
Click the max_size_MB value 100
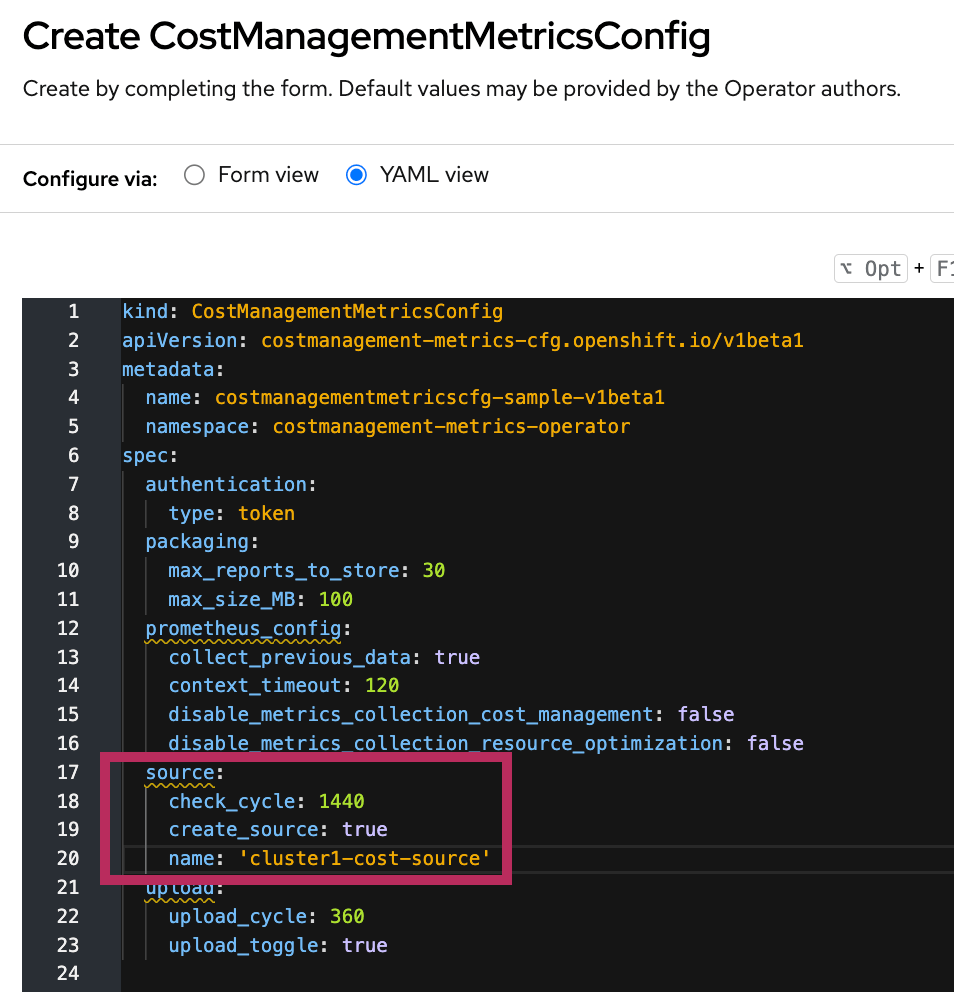336,600
